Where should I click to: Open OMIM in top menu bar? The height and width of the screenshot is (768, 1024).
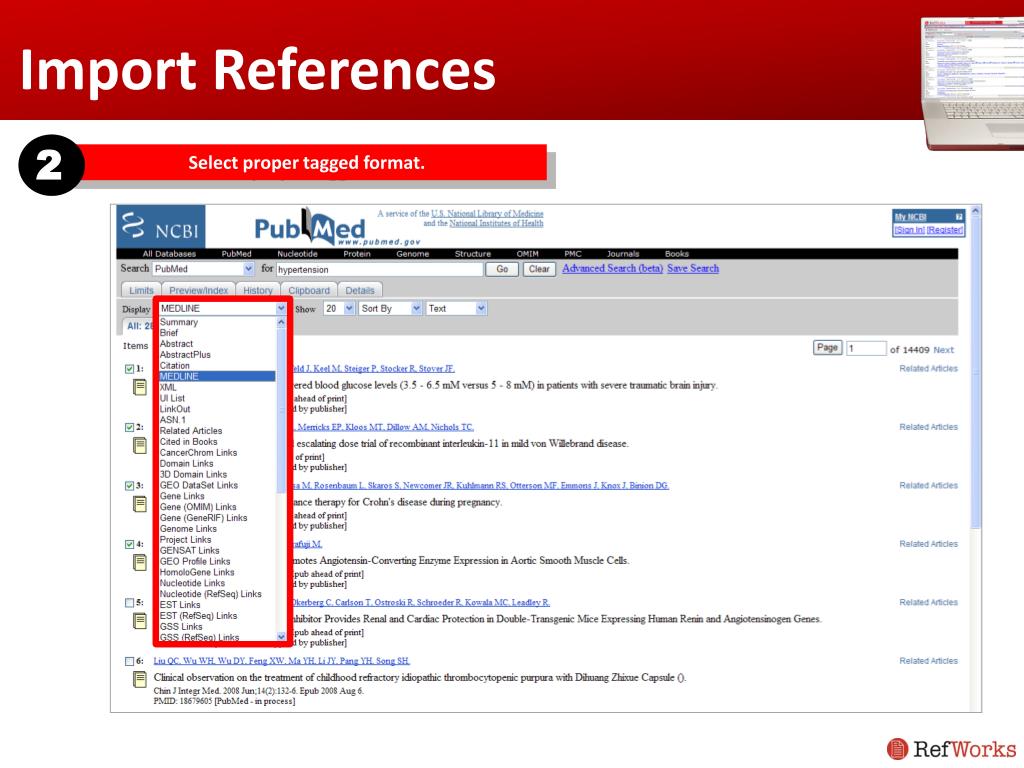pos(528,254)
